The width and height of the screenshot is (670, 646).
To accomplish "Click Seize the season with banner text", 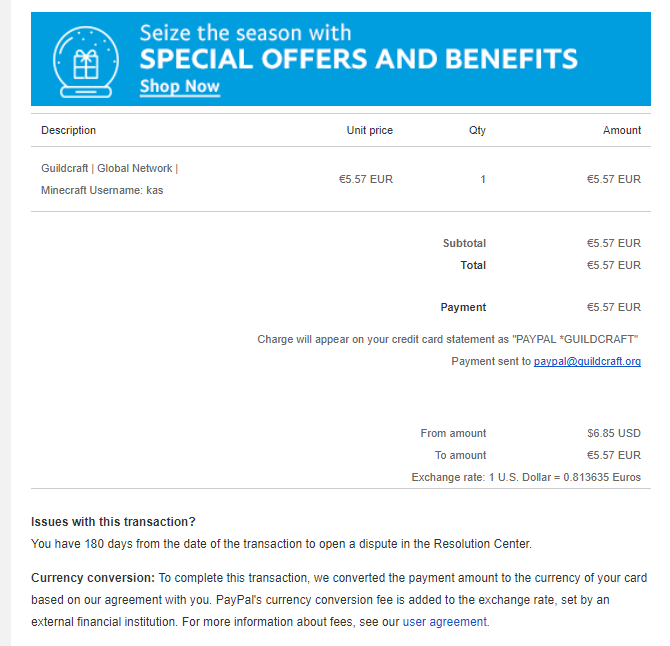I will (246, 33).
